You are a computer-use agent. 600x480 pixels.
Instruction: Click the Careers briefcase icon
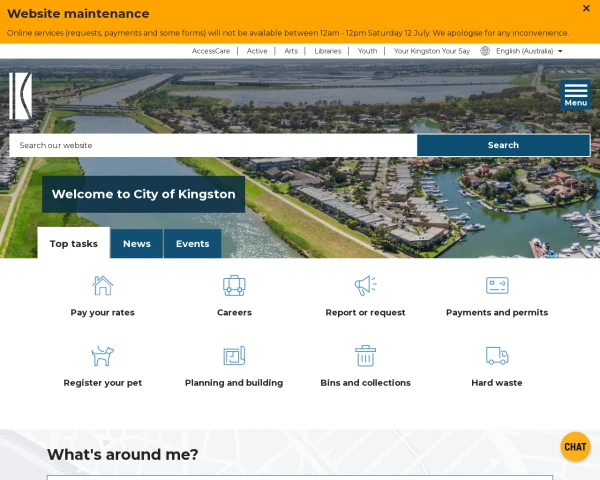pyautogui.click(x=234, y=286)
